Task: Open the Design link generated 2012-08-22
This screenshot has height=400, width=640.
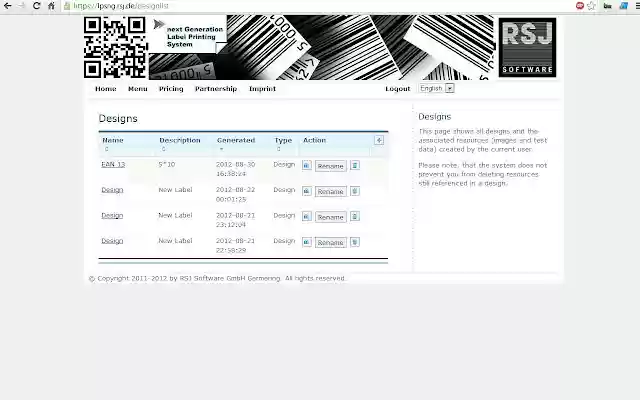Action: [112, 190]
